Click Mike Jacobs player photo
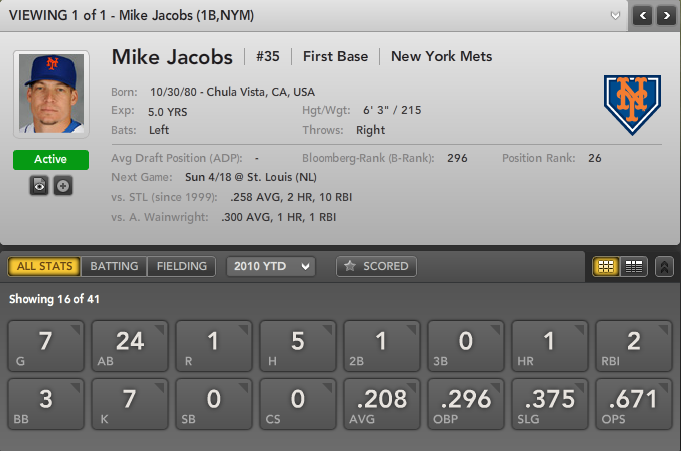 click(x=51, y=97)
